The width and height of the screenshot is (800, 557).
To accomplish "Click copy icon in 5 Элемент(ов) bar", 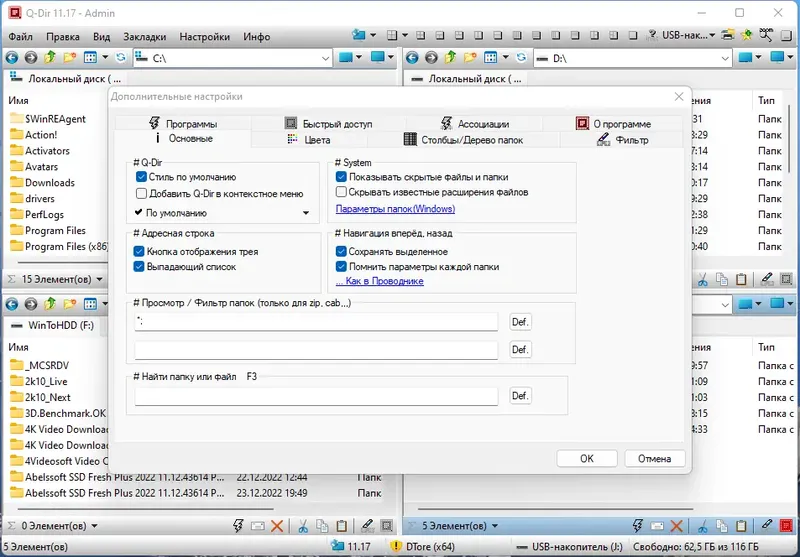I will 721,526.
